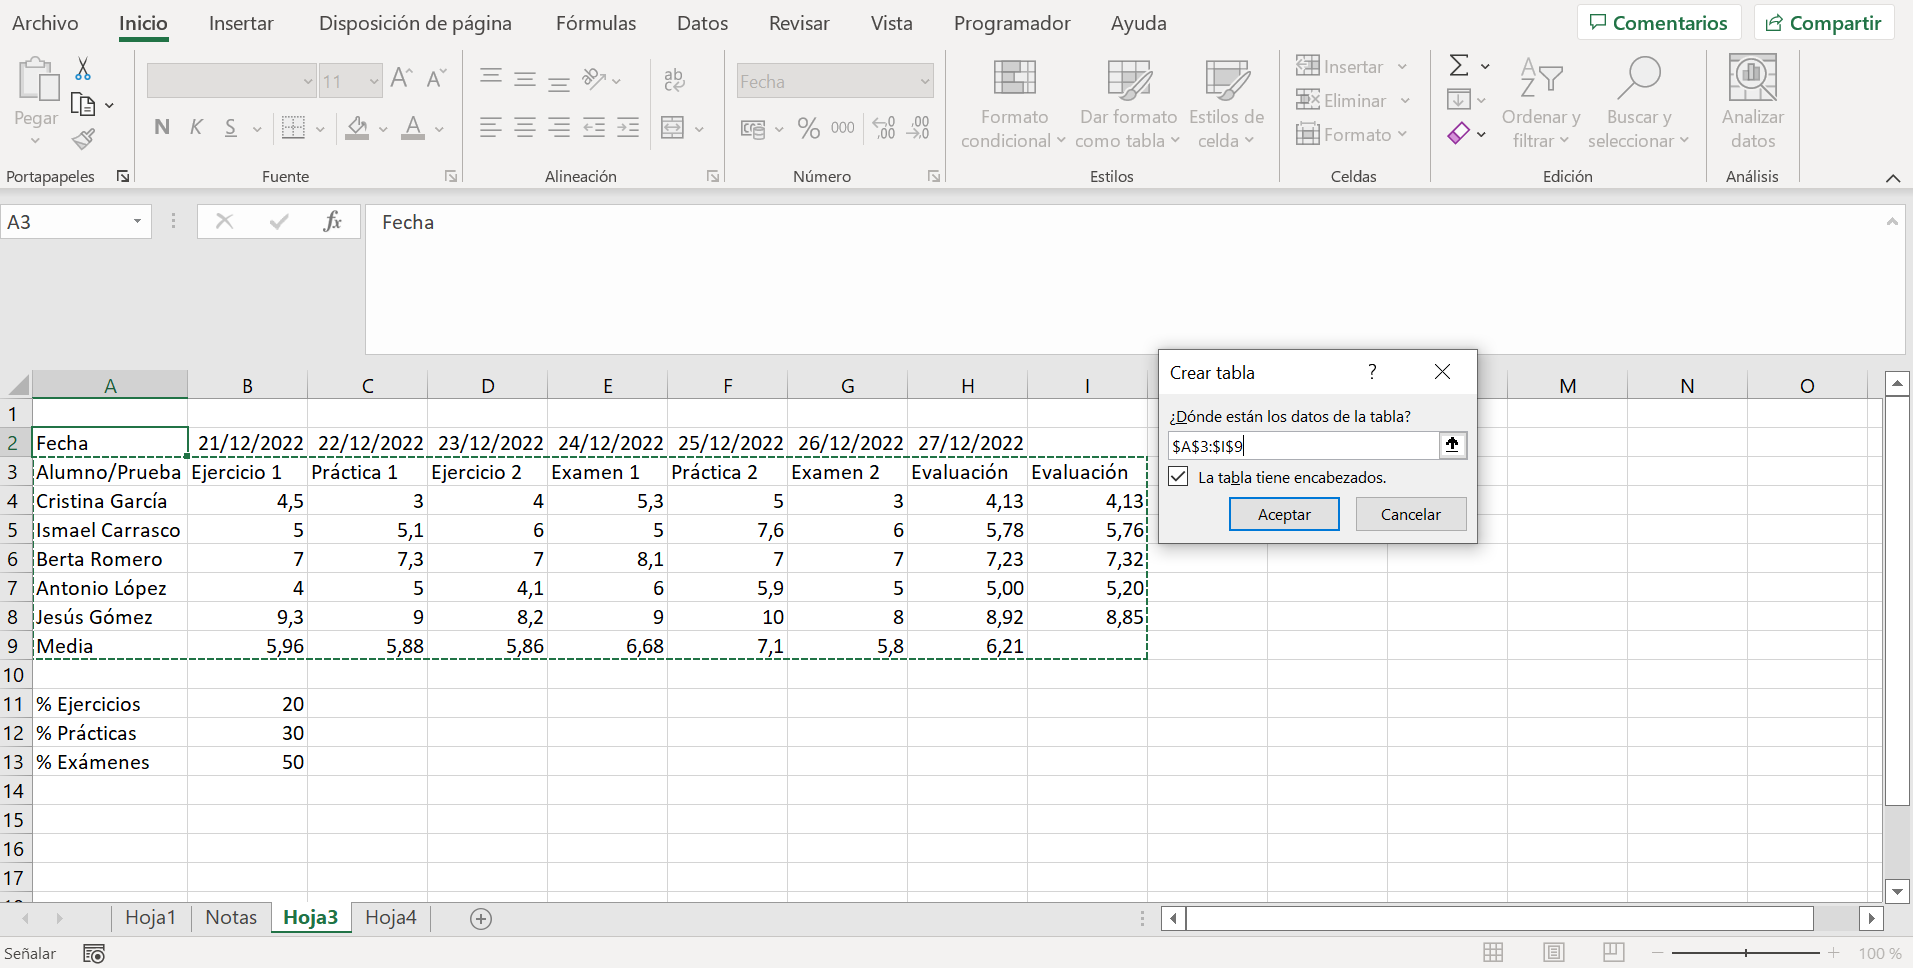Click the Cut scissors icon
The height and width of the screenshot is (968, 1913).
point(83,68)
